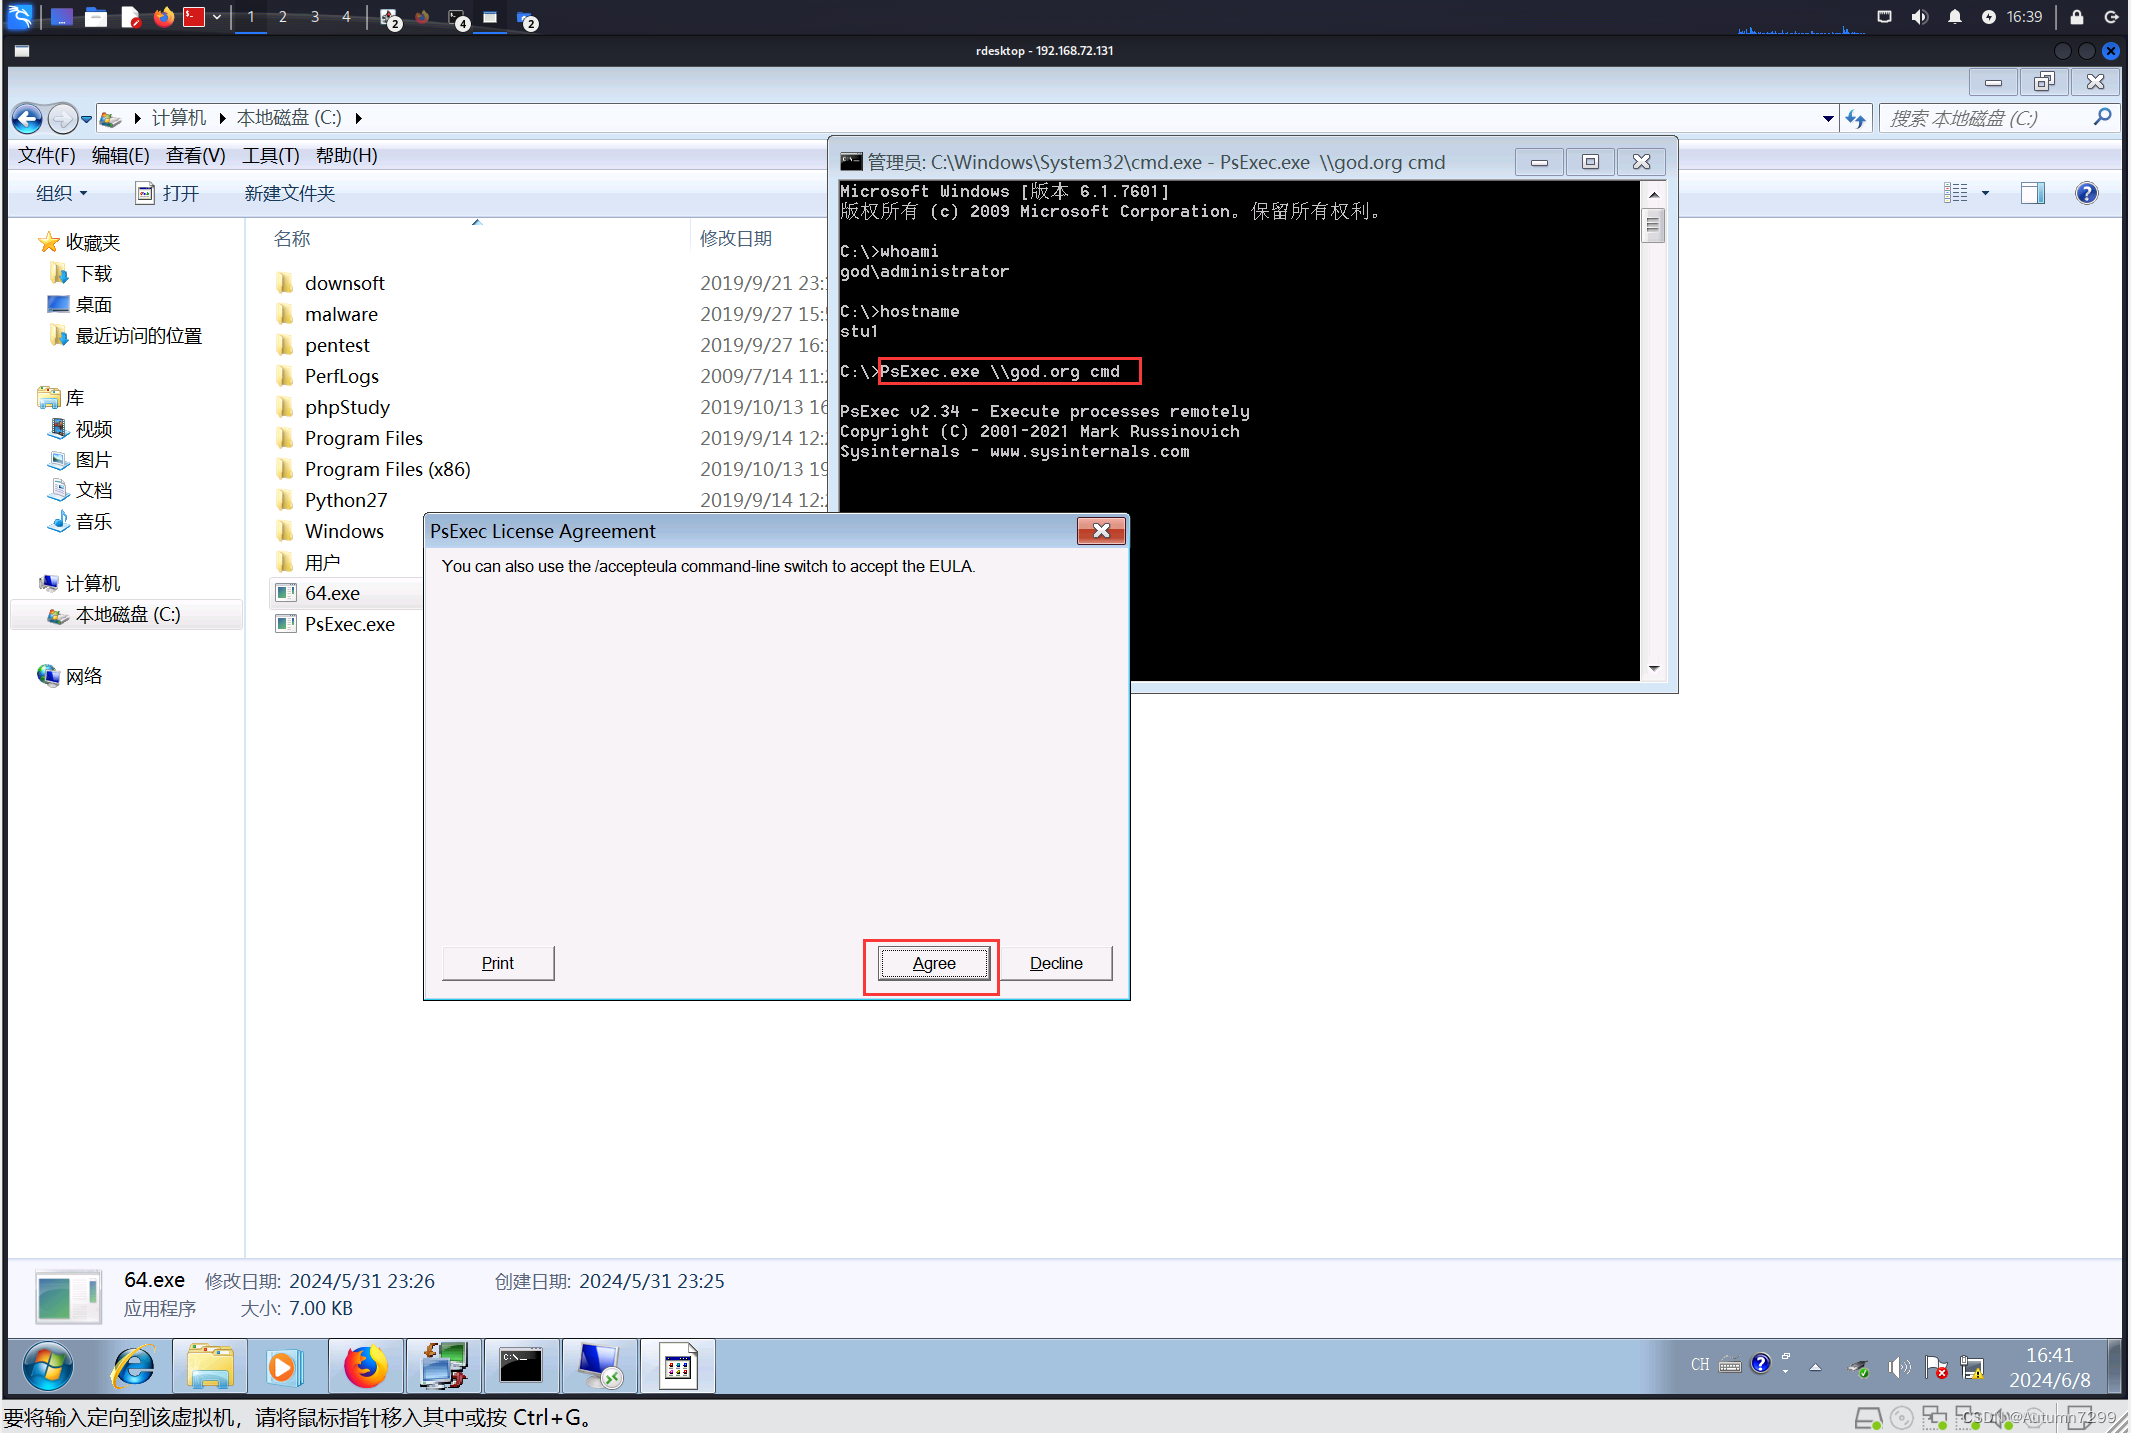The image size is (2131, 1433).
Task: Toggle the preview pane icon in Explorer
Action: (x=2032, y=193)
